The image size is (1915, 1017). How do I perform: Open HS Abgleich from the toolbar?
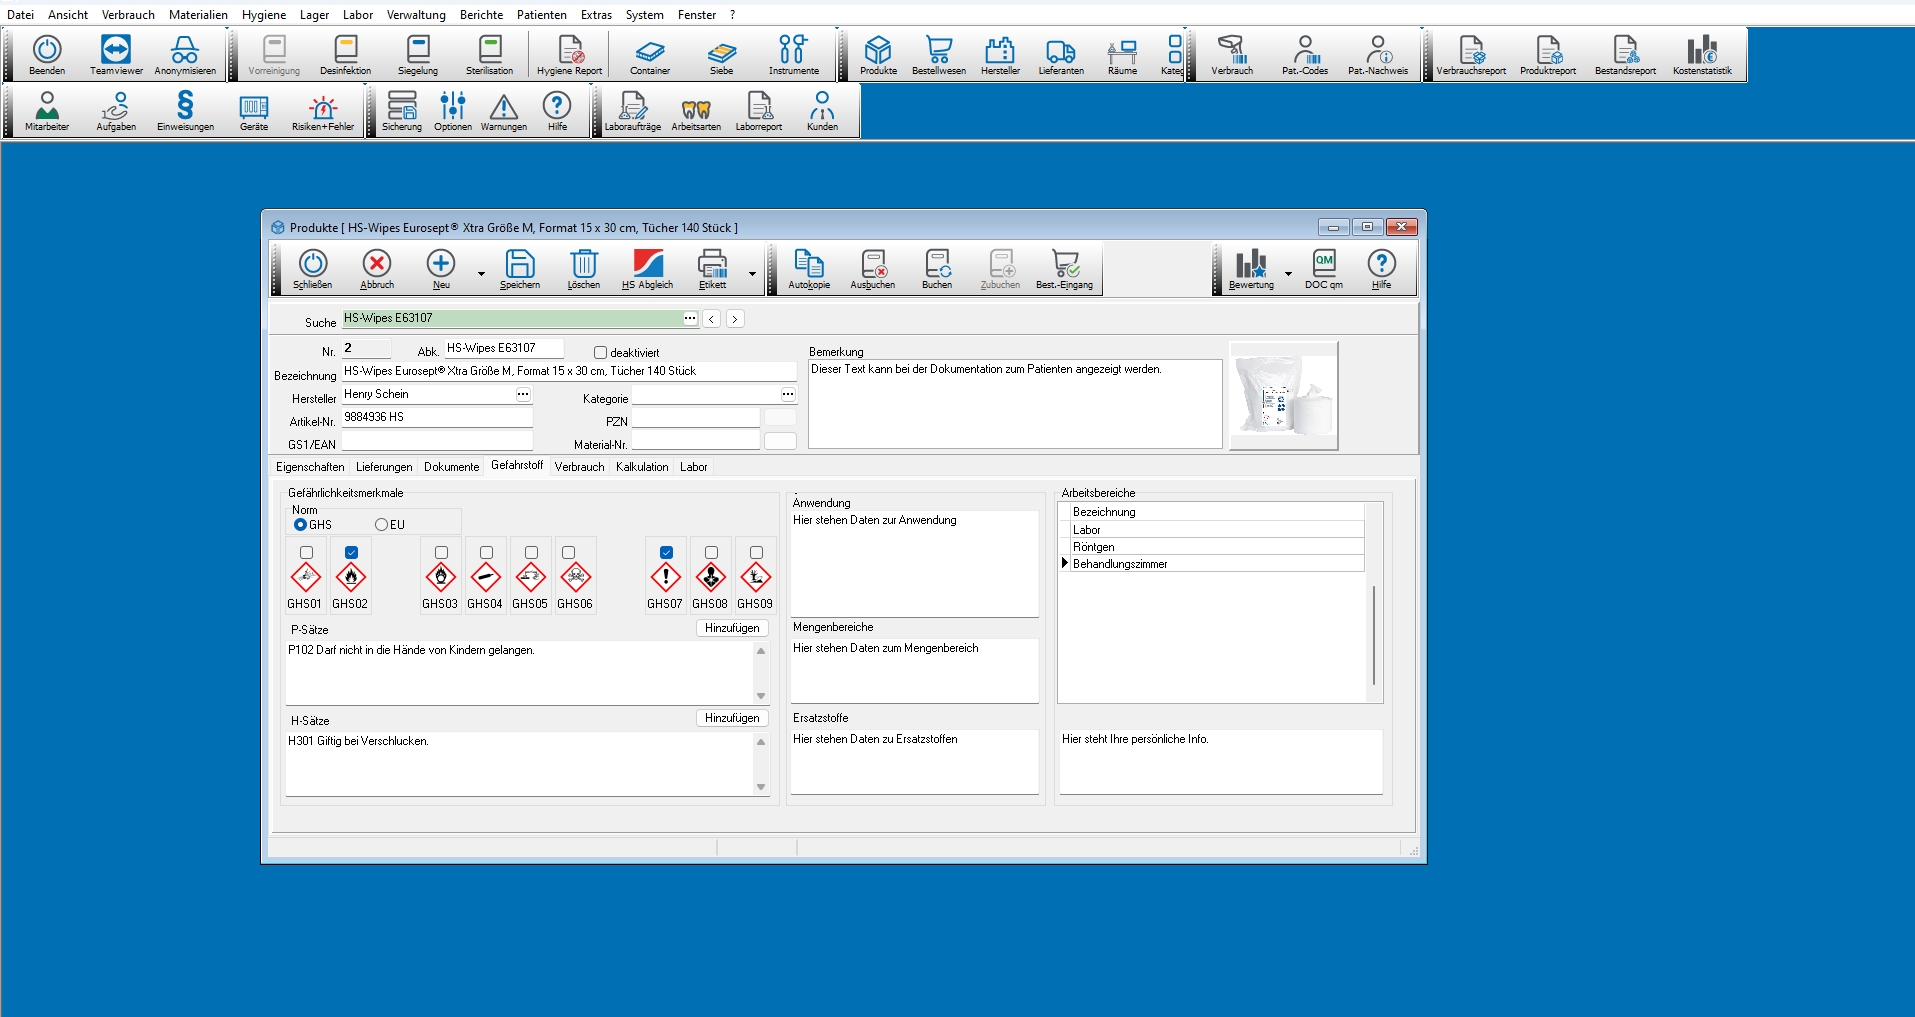pos(647,268)
